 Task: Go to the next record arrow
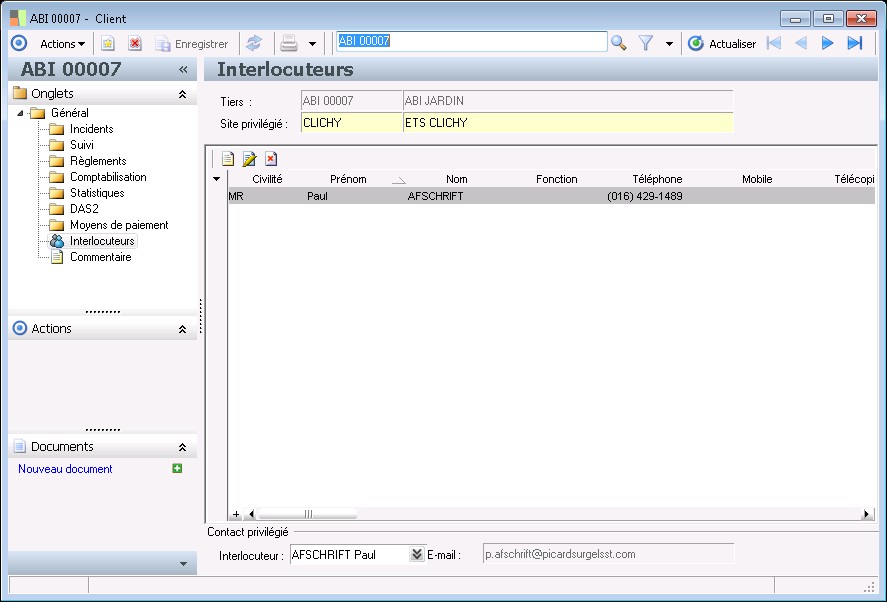coord(827,43)
